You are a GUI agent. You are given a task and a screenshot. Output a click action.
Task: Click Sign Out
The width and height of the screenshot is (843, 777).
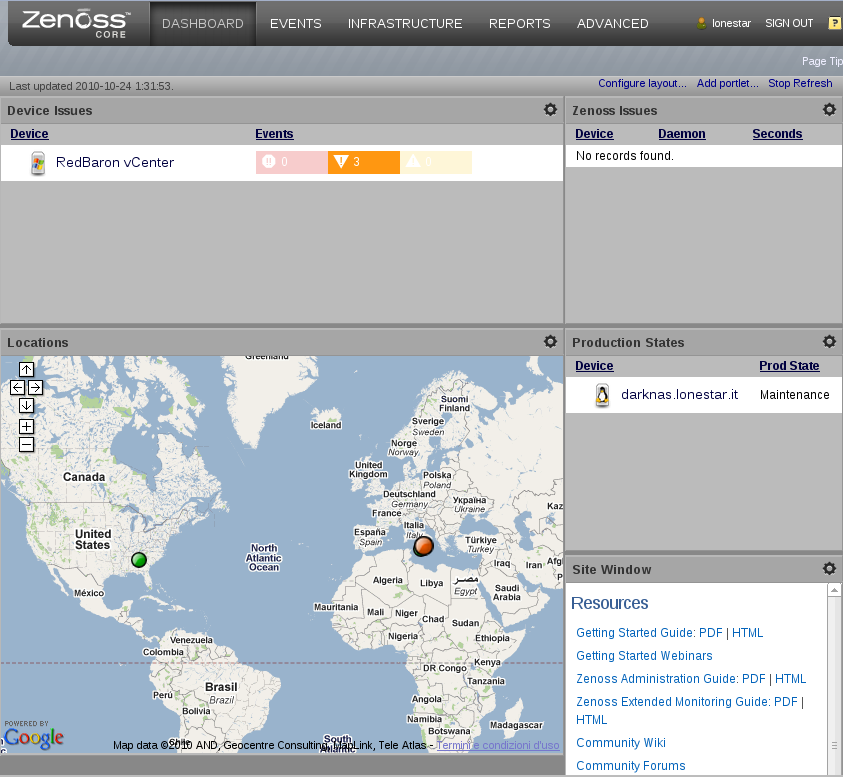click(x=789, y=23)
